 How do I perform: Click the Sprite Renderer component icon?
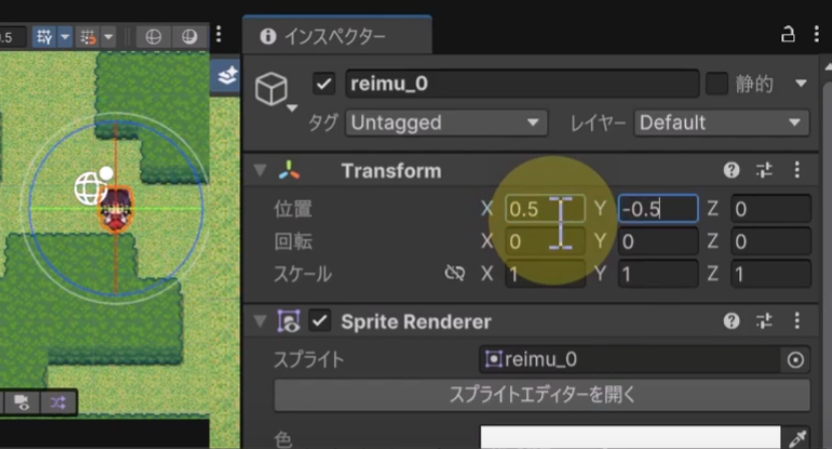pos(289,321)
